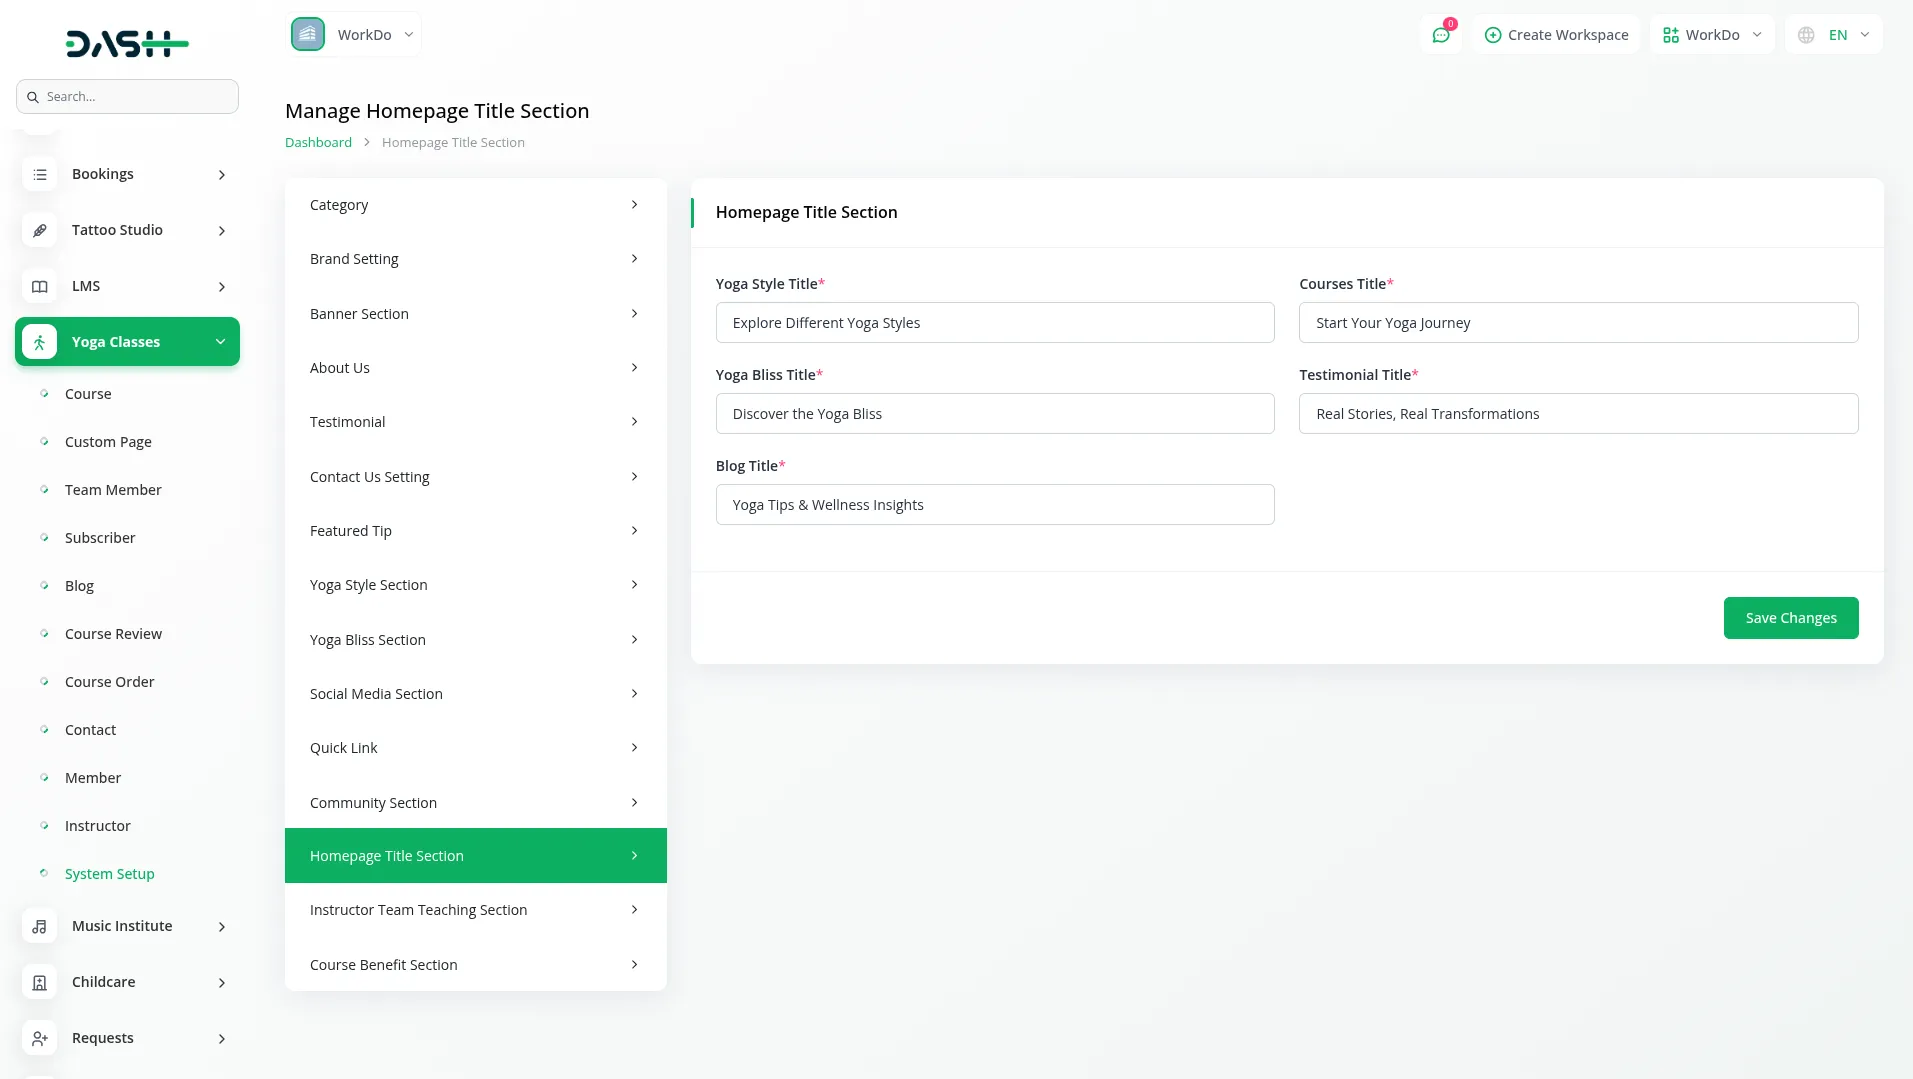Viewport: 1913px width, 1079px height.
Task: Click the Bookings list icon in sidebar
Action: [39, 174]
